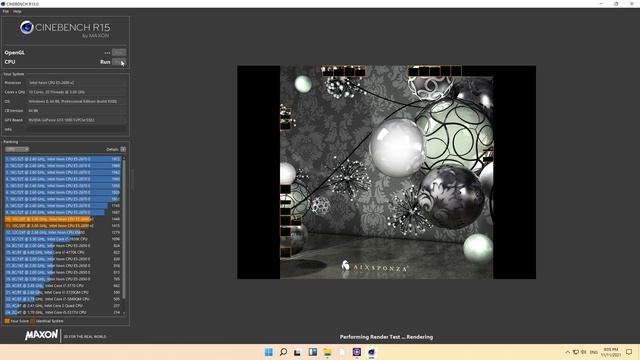
Task: Click the rendering preview image
Action: [386, 172]
